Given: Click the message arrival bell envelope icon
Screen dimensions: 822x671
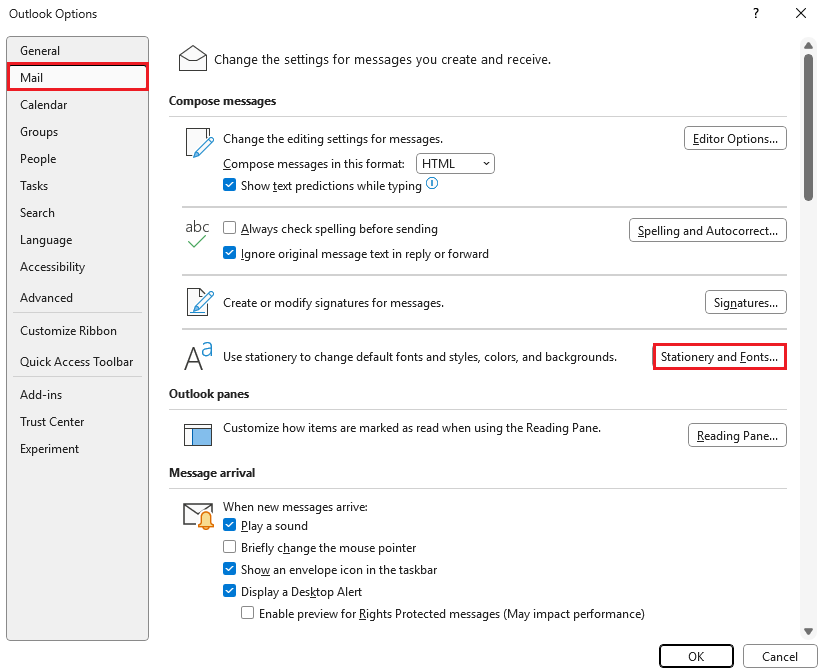Looking at the screenshot, I should coord(197,514).
